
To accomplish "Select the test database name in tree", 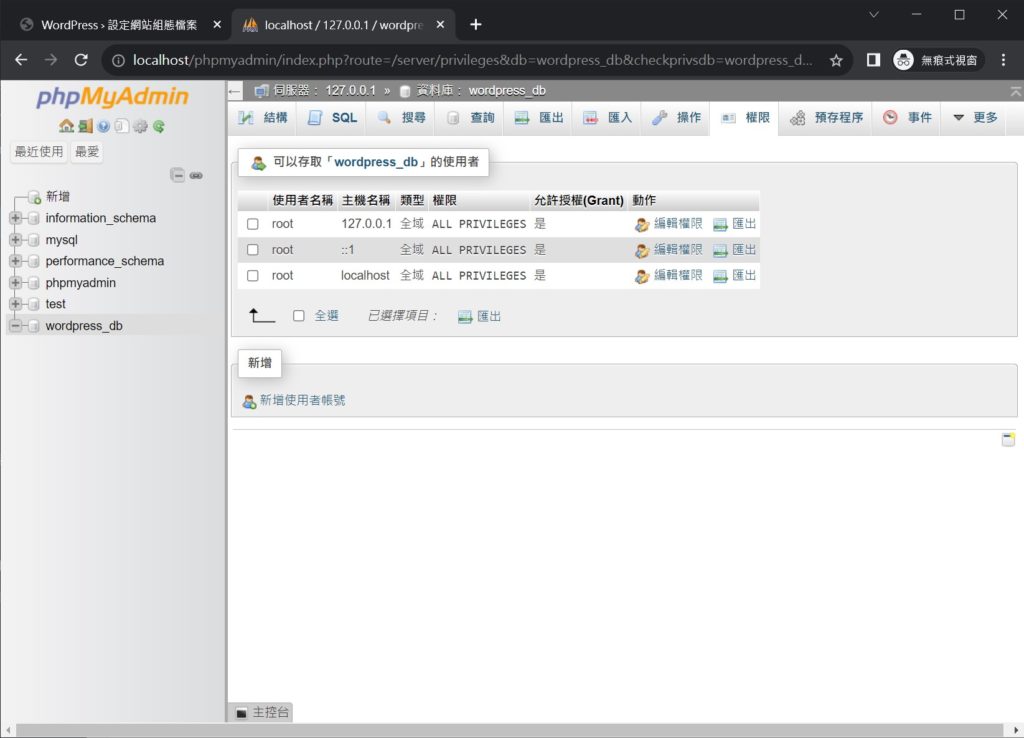I will click(x=56, y=304).
